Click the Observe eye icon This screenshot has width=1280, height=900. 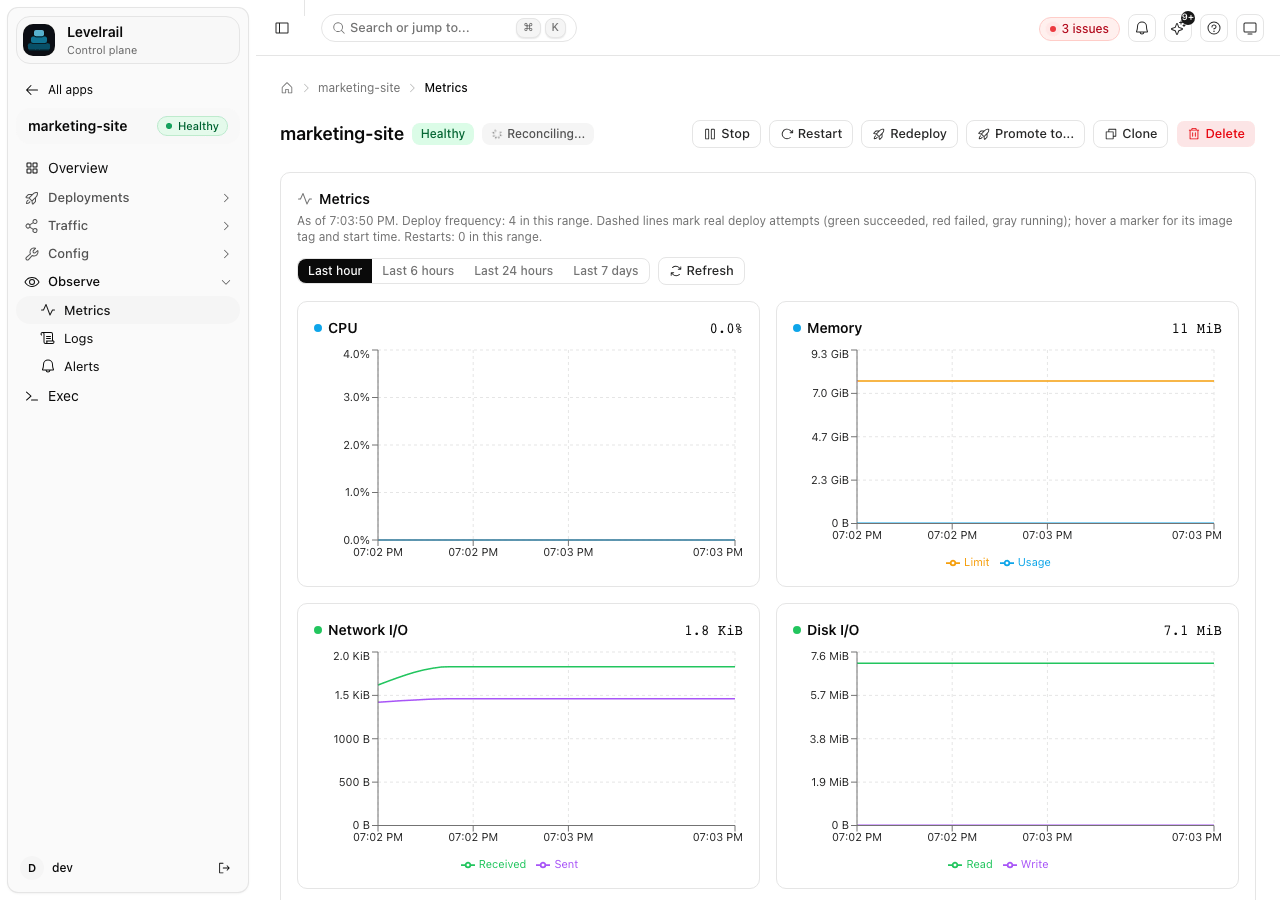(x=32, y=282)
